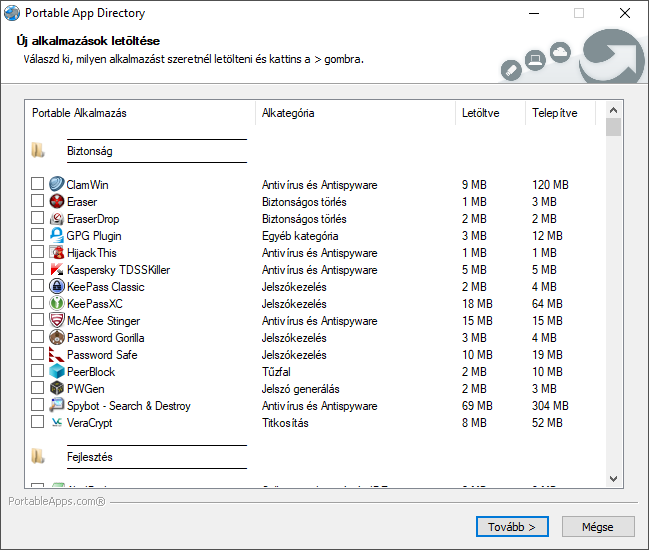The image size is (649, 550).
Task: Click the 69 MB download size
Action: point(477,406)
